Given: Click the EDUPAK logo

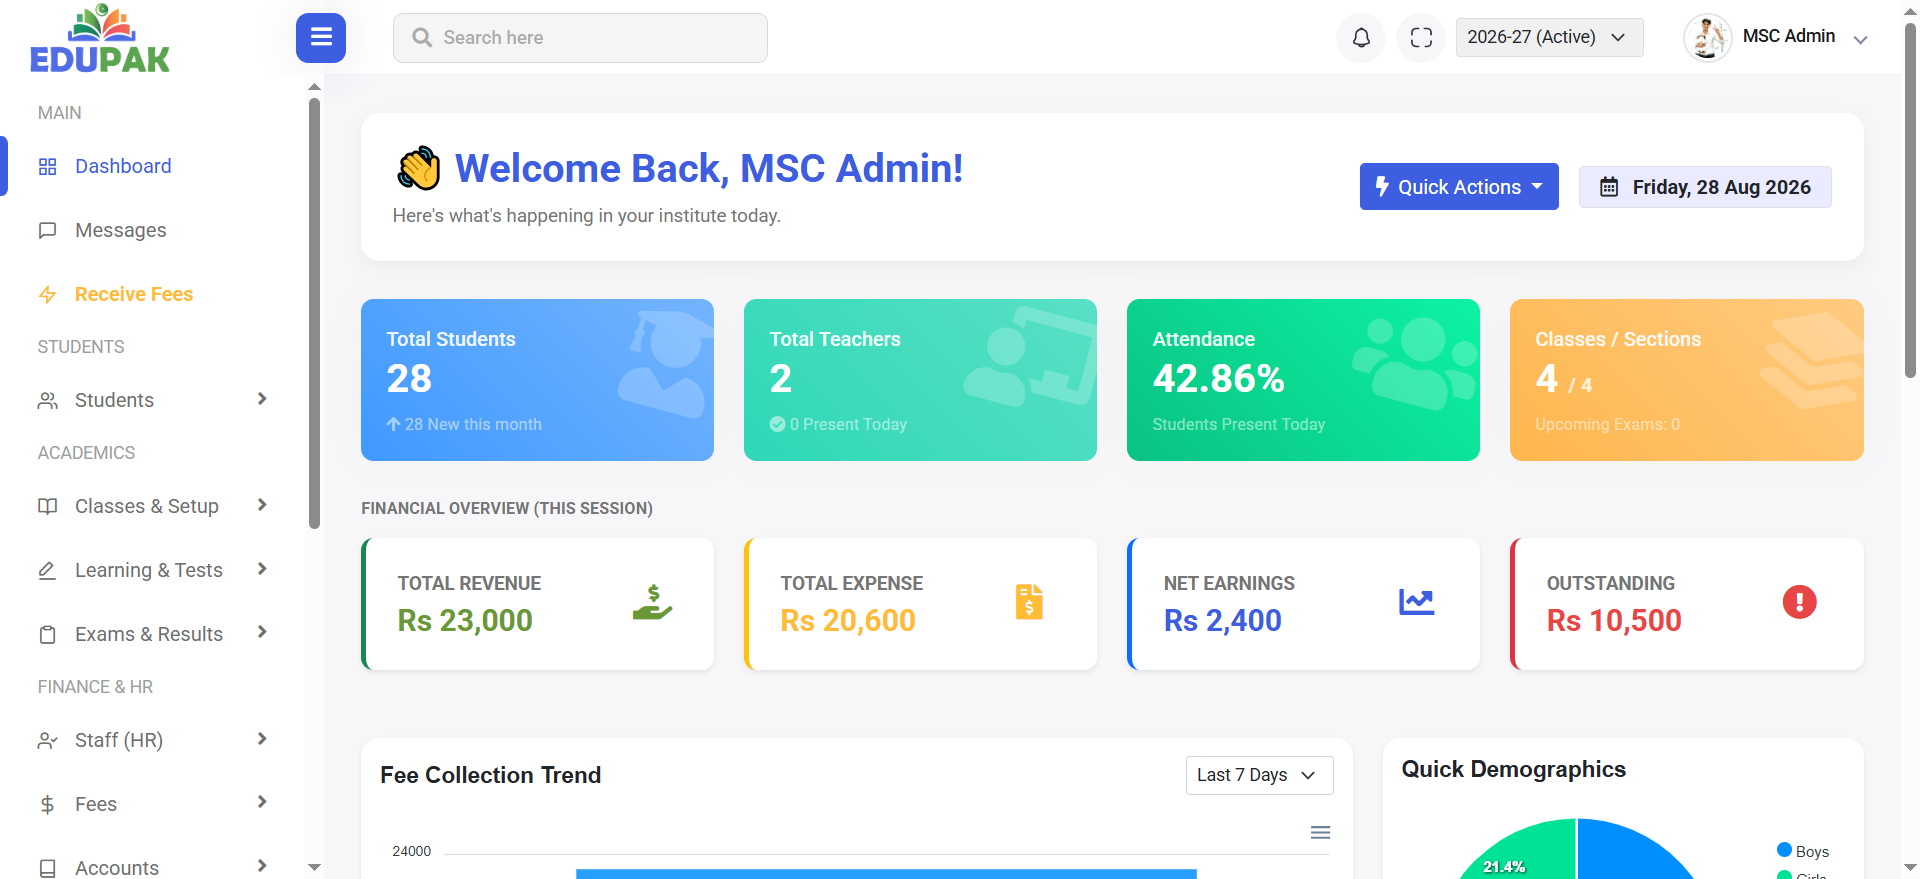Looking at the screenshot, I should (x=100, y=39).
